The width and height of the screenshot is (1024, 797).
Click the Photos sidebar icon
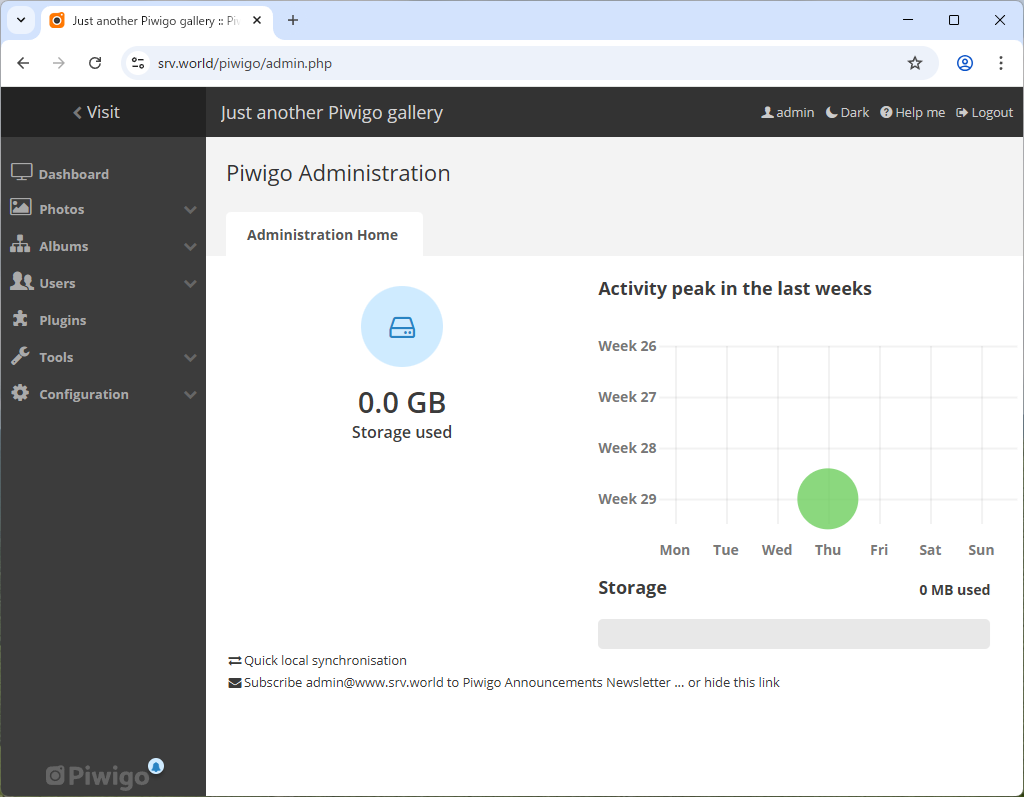coord(20,208)
